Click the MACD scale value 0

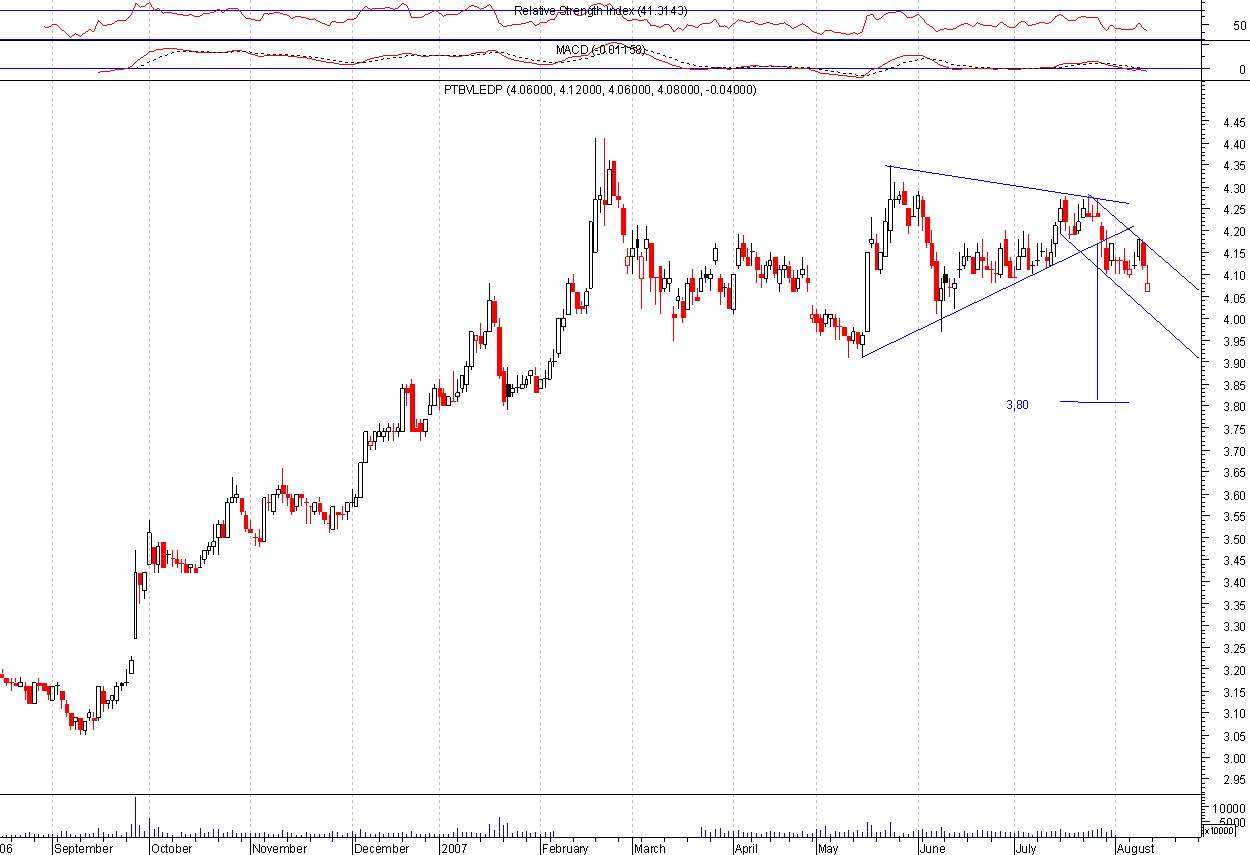click(1242, 70)
